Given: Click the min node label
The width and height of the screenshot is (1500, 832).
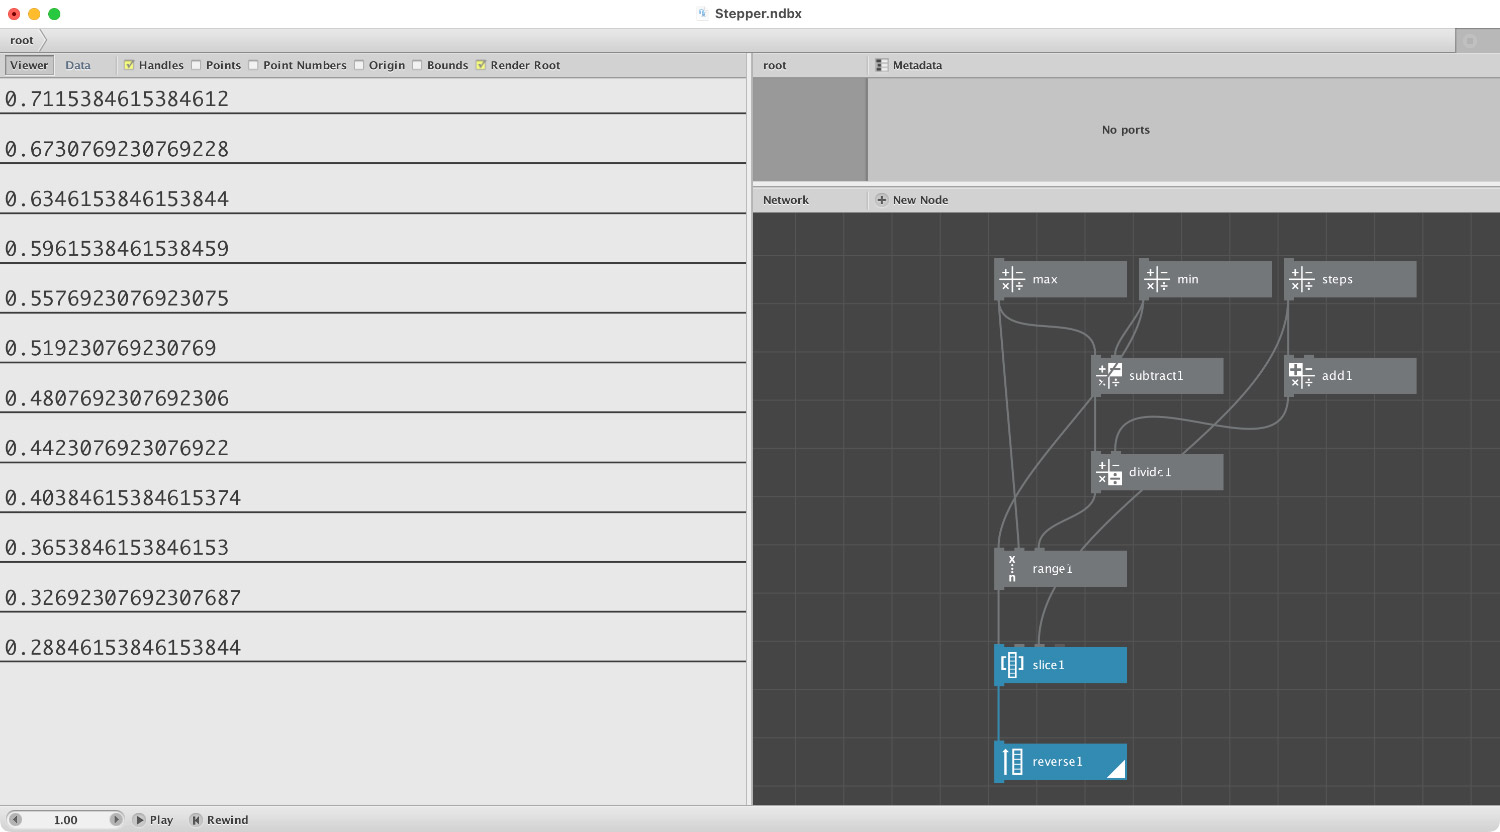Looking at the screenshot, I should tap(1188, 280).
